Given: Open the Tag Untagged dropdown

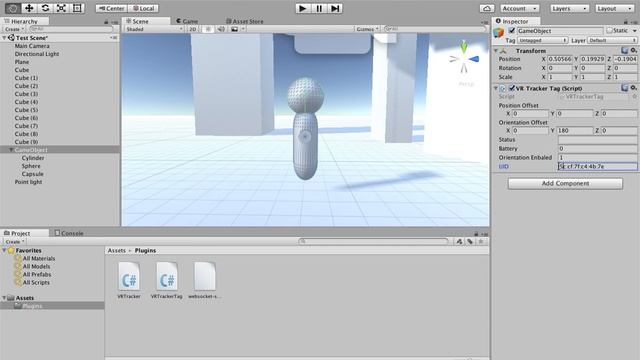Looking at the screenshot, I should [x=542, y=40].
